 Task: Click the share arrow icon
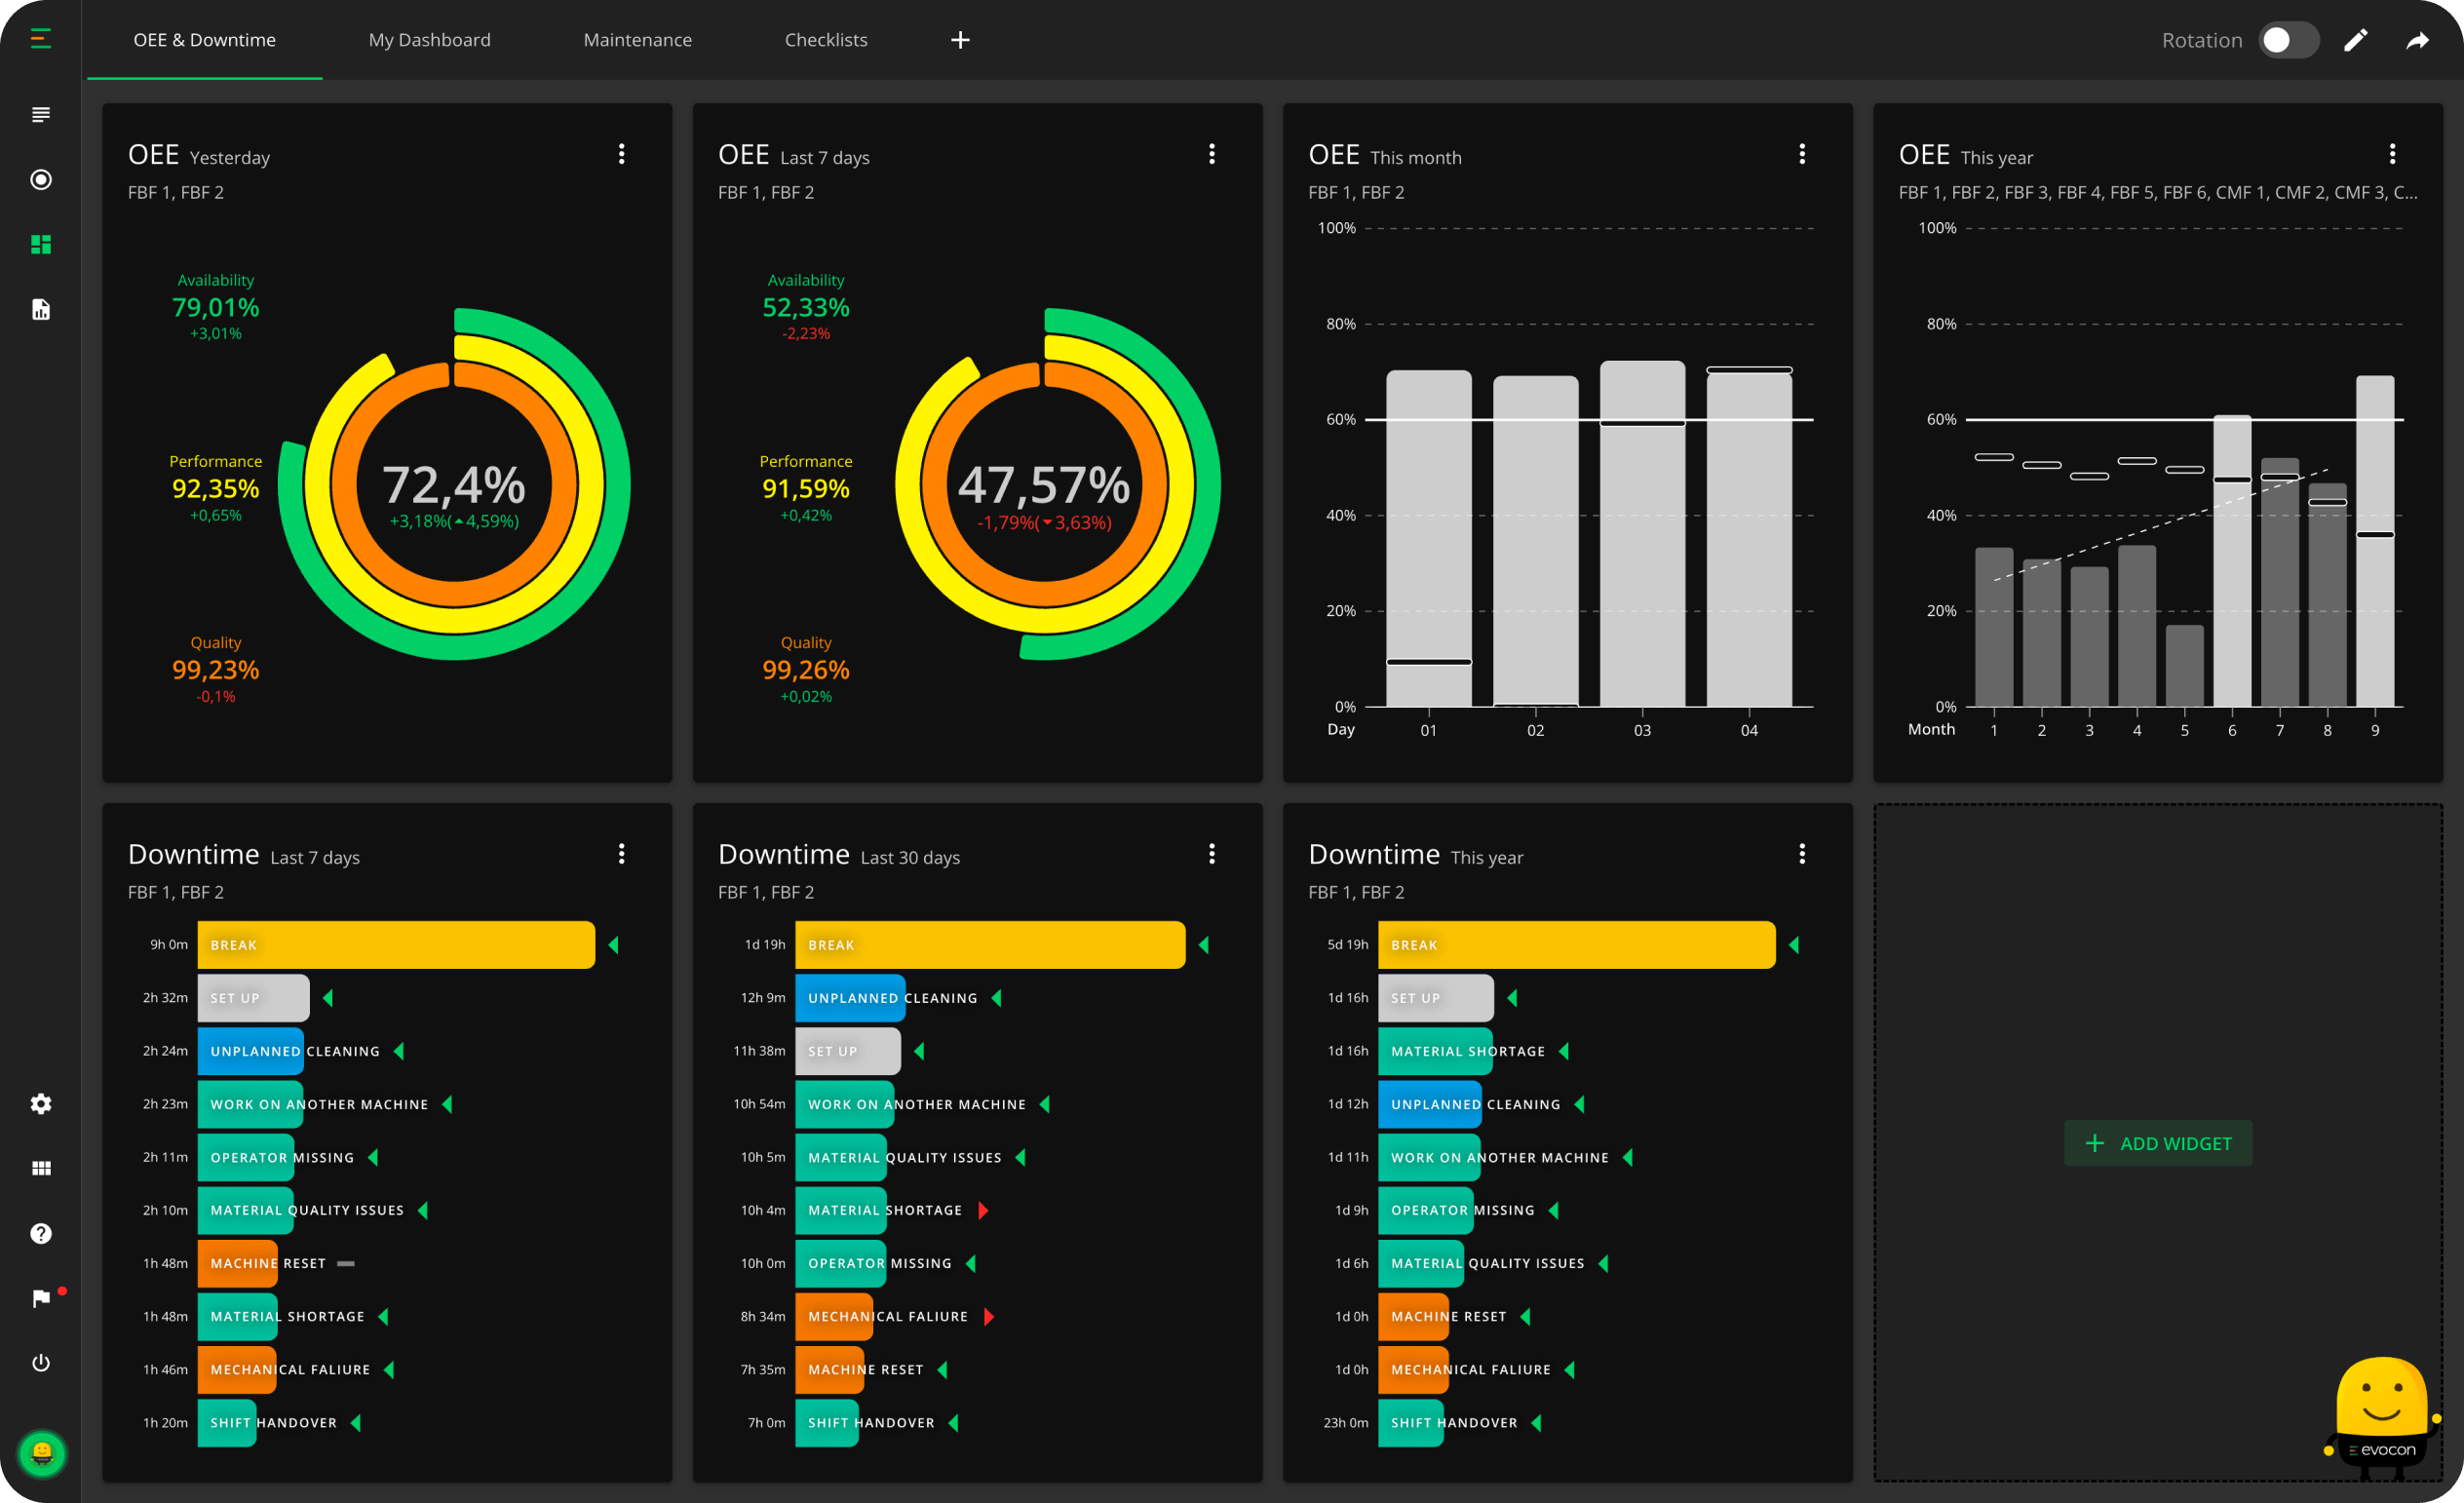pos(2417,40)
